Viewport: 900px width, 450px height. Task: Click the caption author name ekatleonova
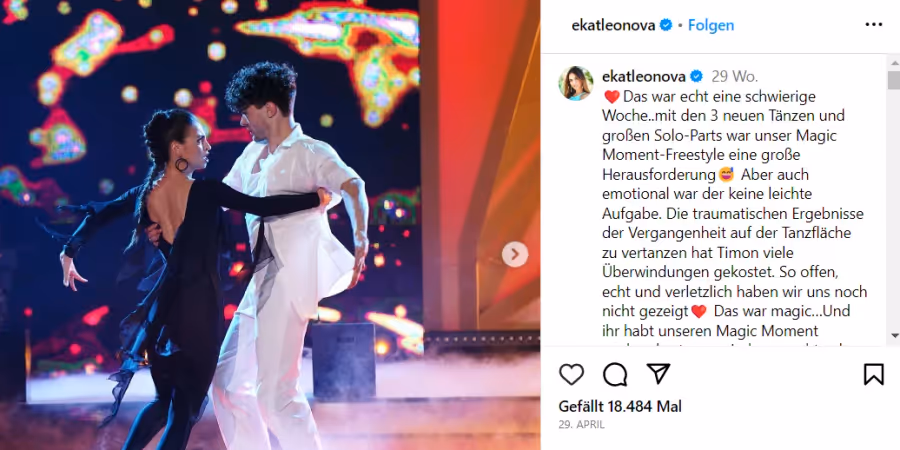[644, 76]
